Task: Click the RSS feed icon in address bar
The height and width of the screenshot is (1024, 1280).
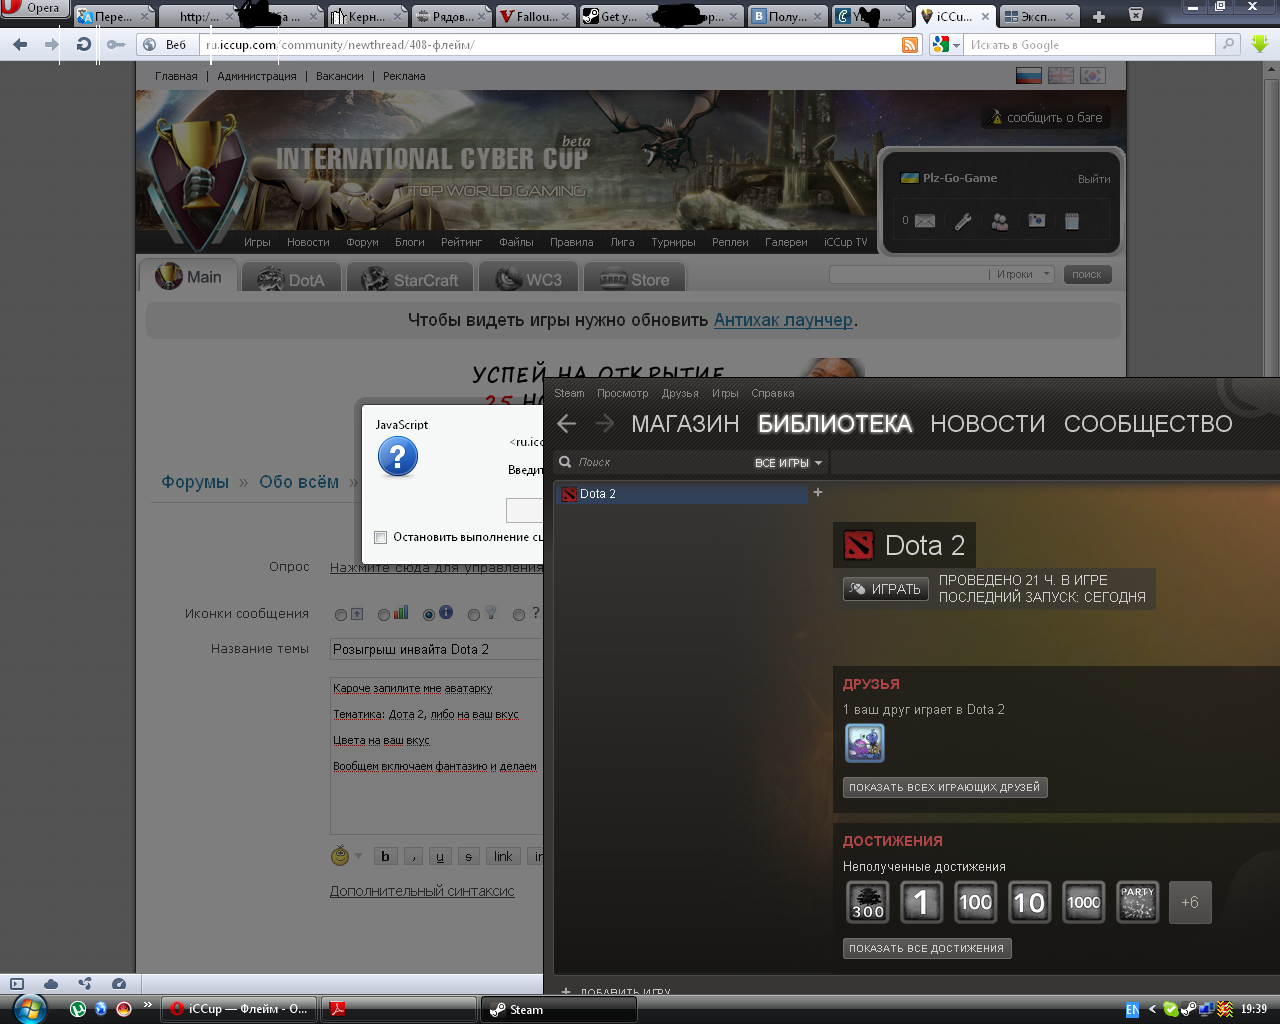Action: click(910, 45)
